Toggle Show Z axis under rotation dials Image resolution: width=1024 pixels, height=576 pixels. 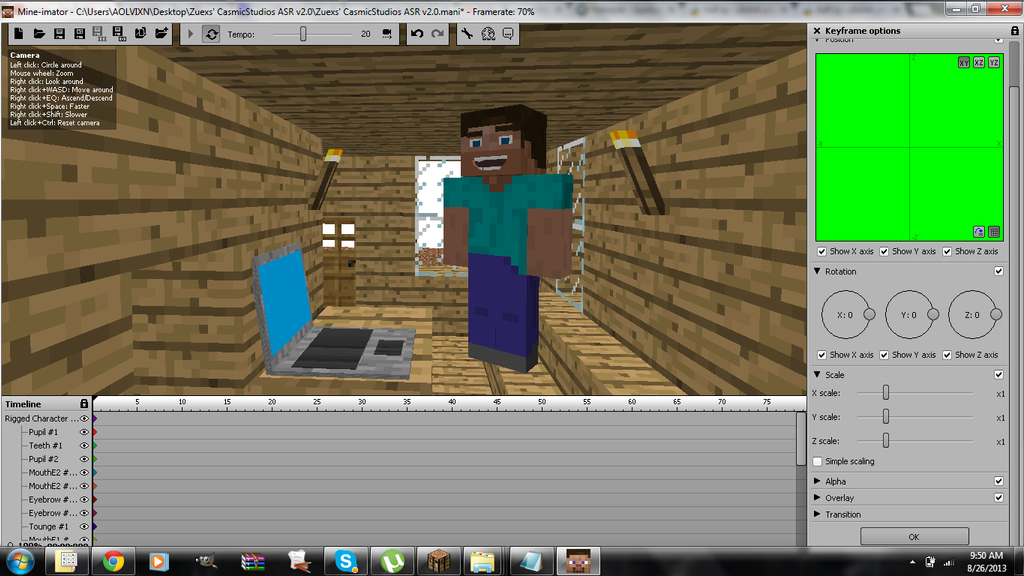(x=947, y=355)
